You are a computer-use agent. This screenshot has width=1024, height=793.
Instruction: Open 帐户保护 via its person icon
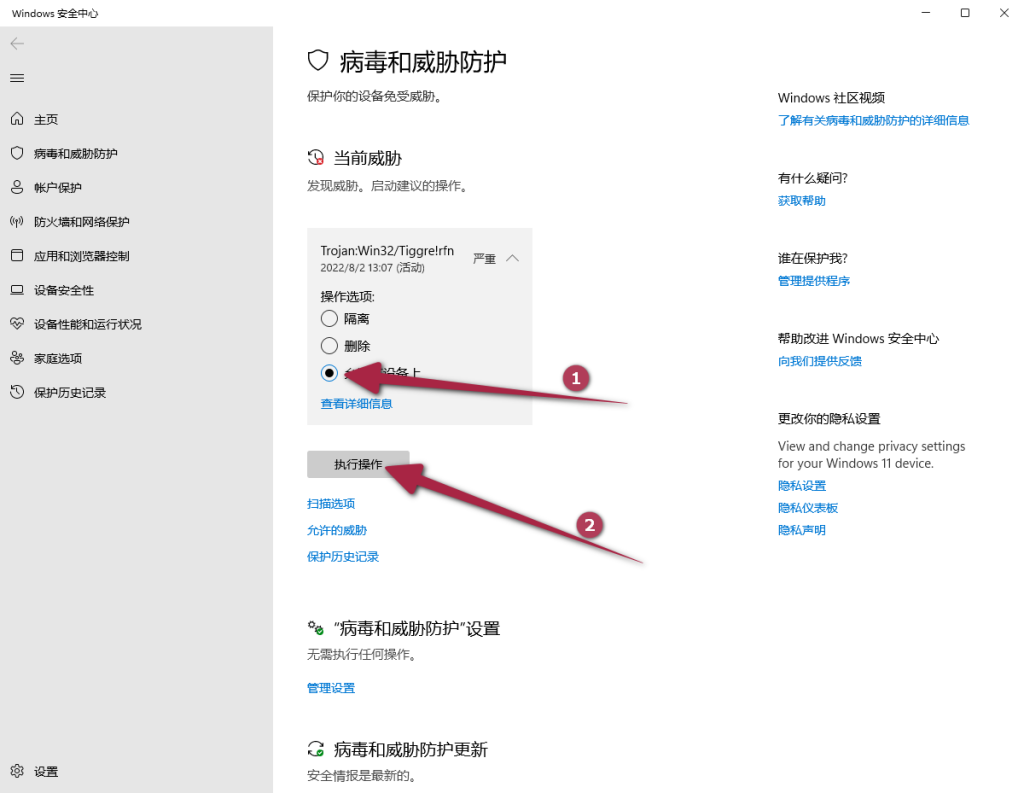[17, 187]
